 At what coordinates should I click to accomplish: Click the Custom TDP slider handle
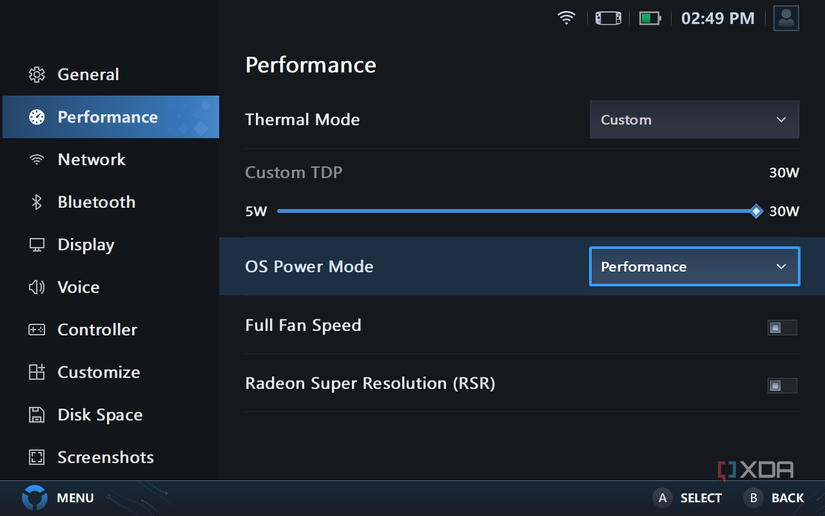pyautogui.click(x=756, y=211)
